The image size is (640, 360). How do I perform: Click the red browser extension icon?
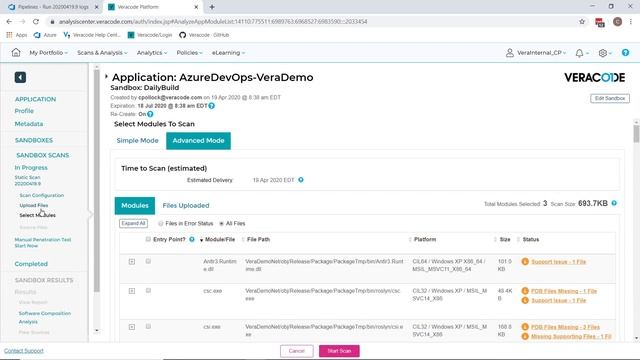point(600,22)
